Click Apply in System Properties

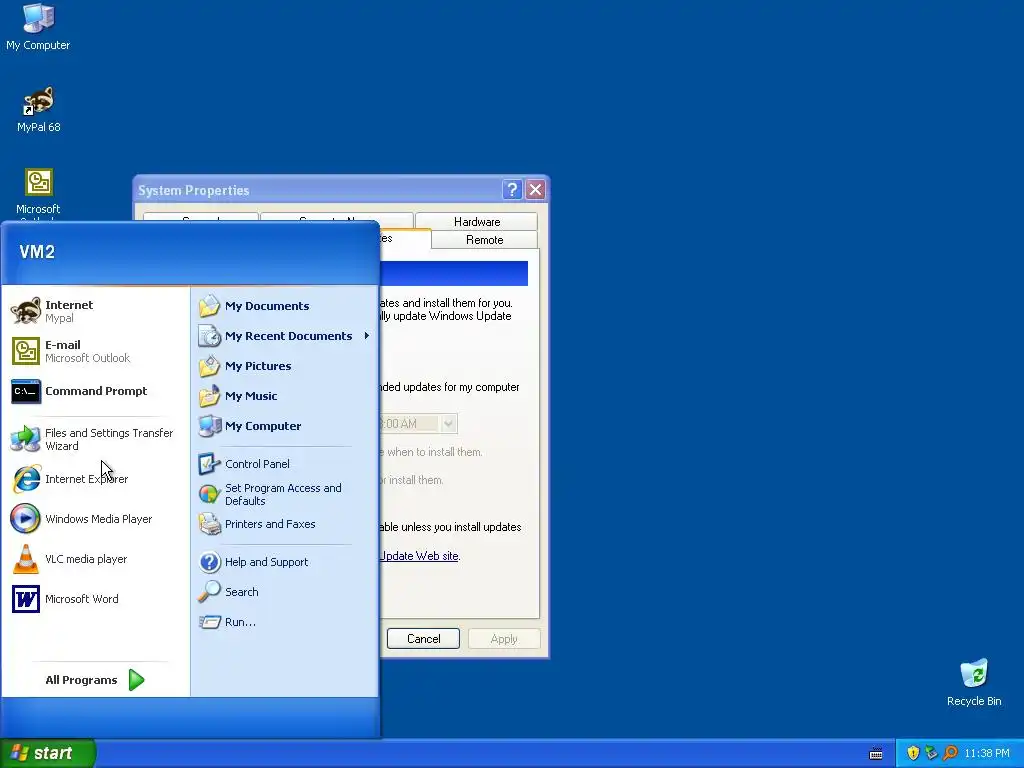tap(504, 639)
